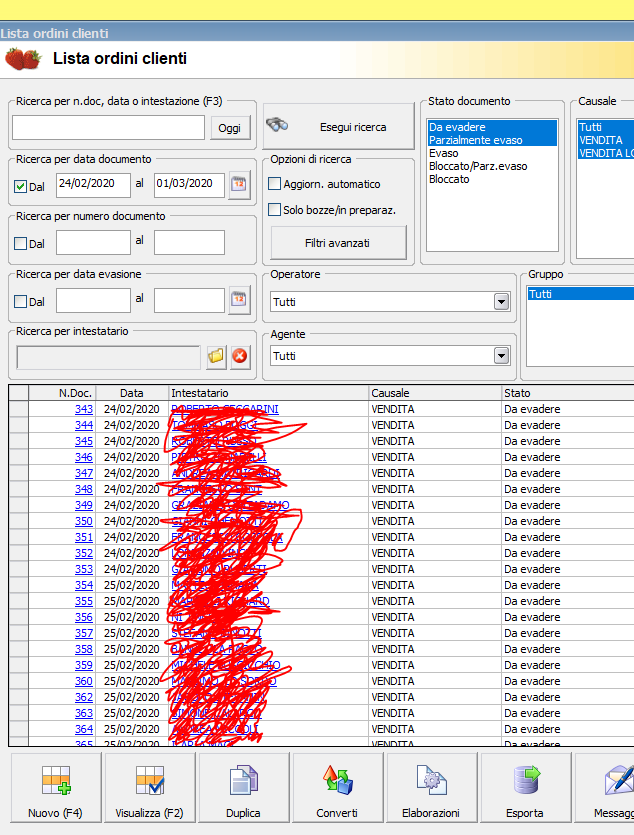Image resolution: width=634 pixels, height=835 pixels.
Task: Open order number 343 link
Action: click(x=84, y=409)
